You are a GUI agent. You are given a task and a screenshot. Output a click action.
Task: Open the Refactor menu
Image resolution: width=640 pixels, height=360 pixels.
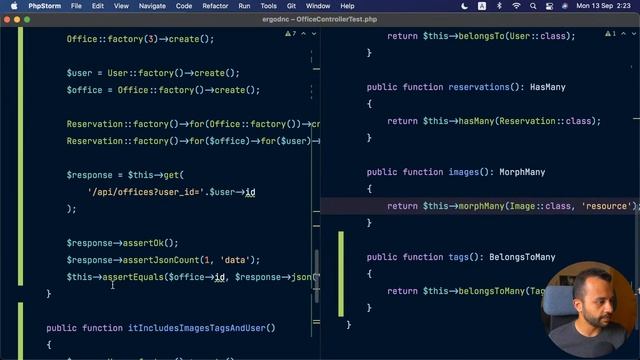point(215,6)
